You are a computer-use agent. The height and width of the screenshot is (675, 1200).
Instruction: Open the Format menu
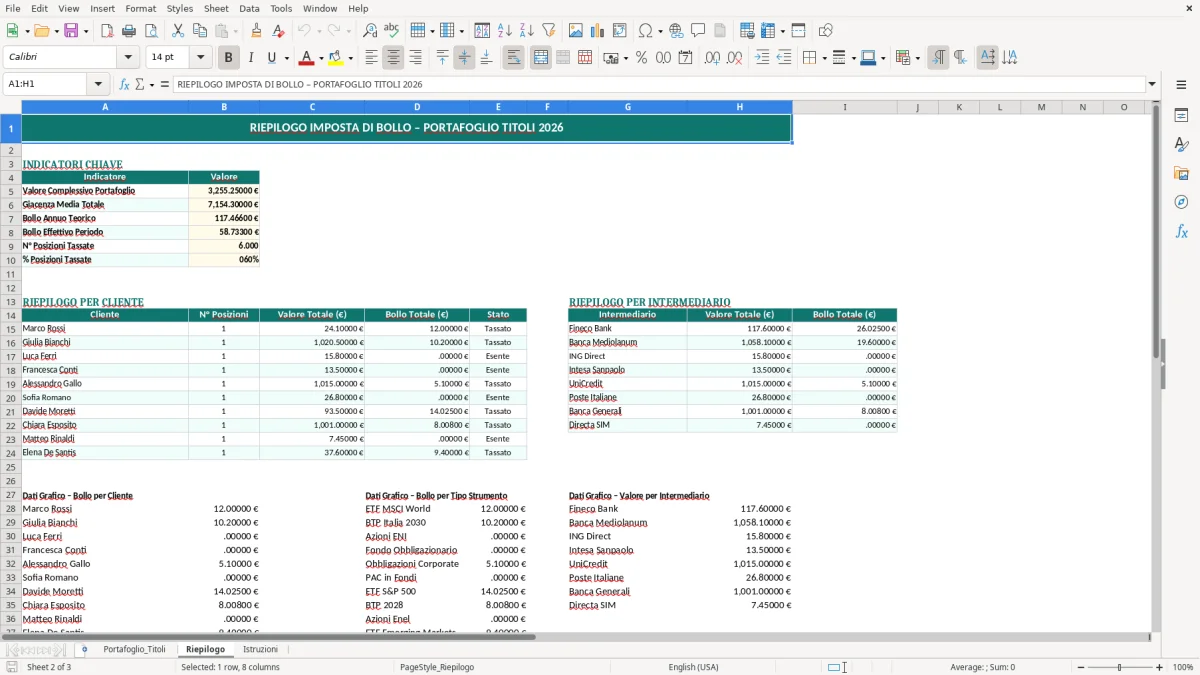(140, 8)
